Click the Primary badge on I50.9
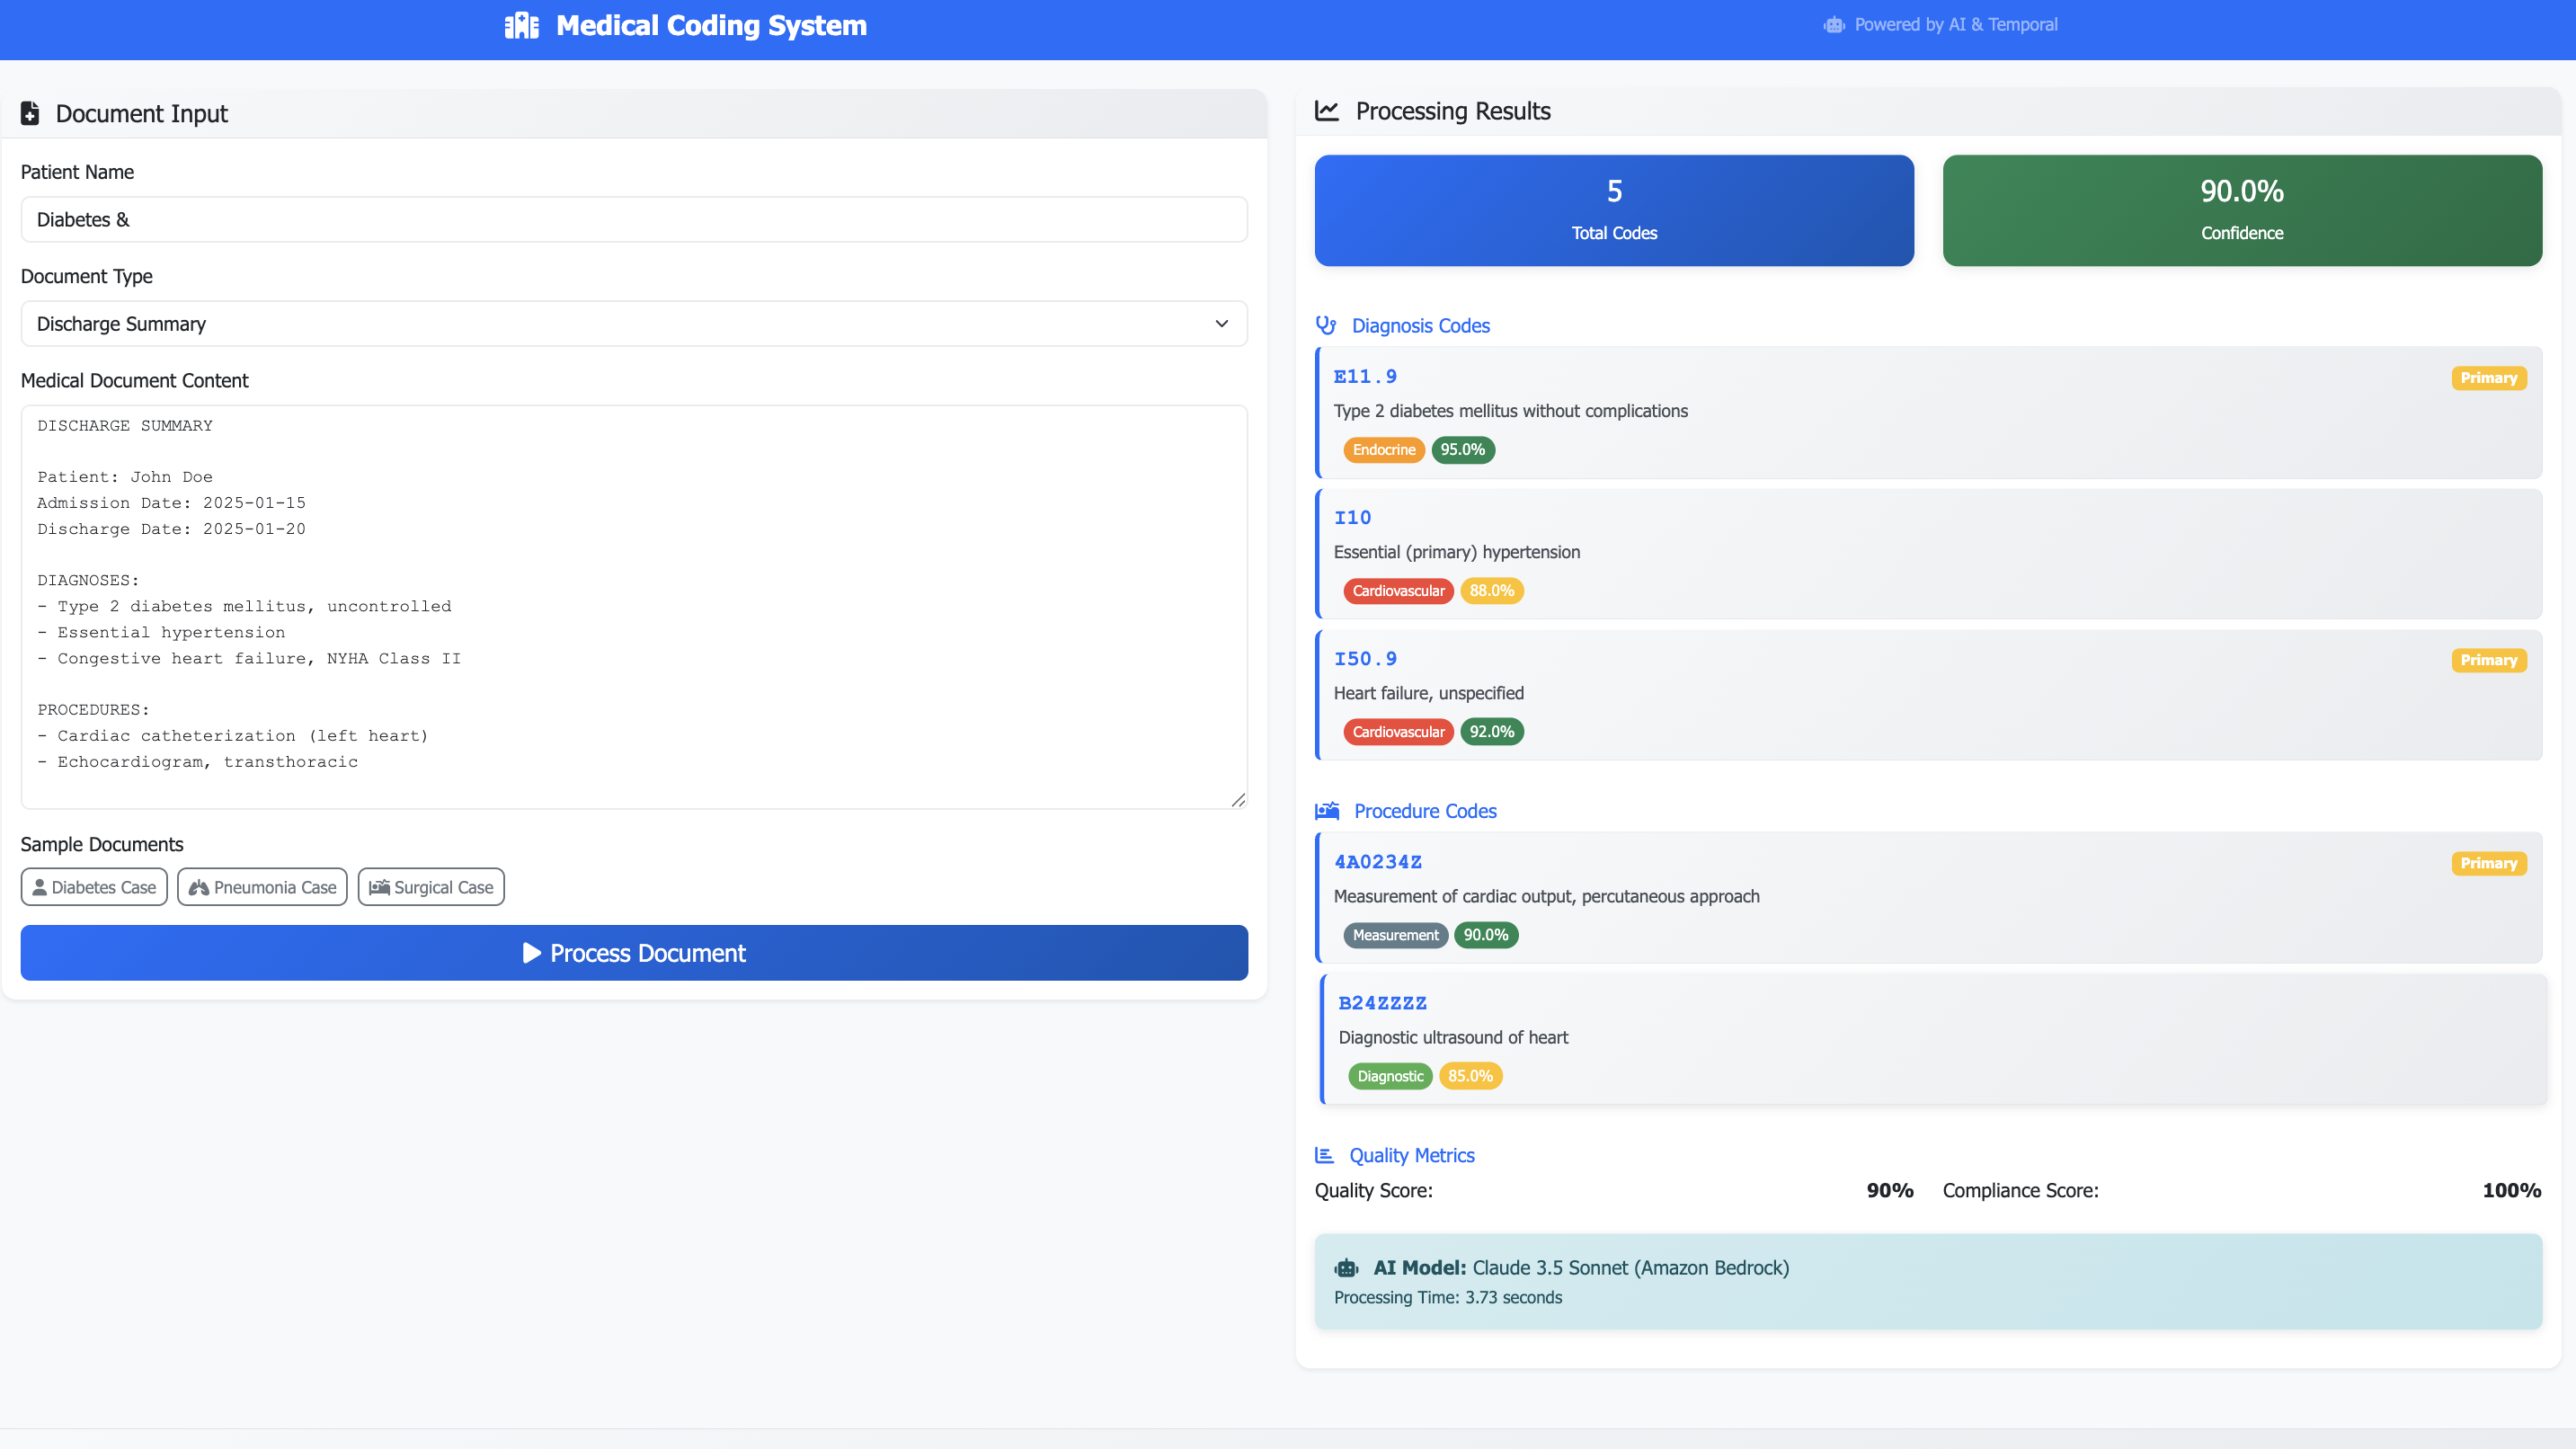Viewport: 2576px width, 1449px height. [2488, 660]
